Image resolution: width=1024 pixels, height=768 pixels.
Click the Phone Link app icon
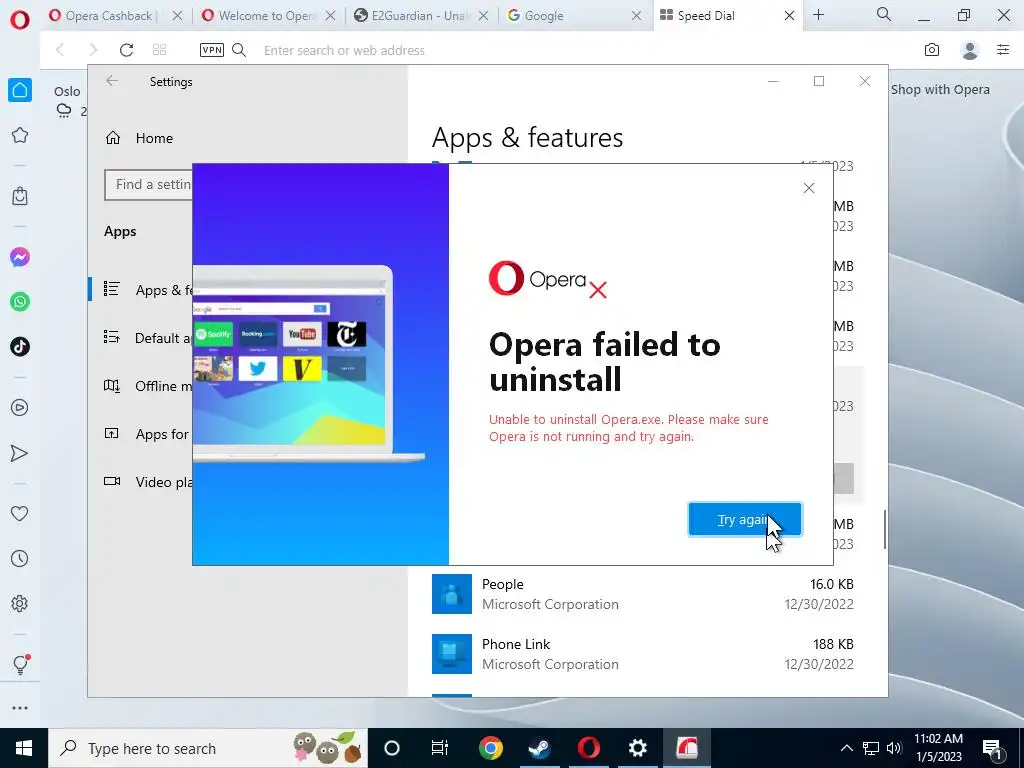pyautogui.click(x=452, y=654)
